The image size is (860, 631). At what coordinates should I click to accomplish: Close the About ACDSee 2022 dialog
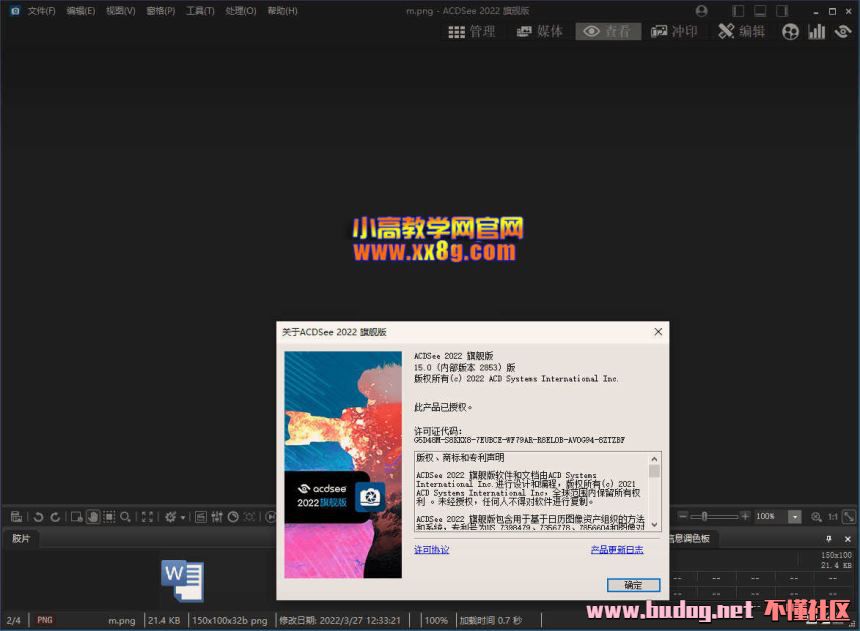658,331
